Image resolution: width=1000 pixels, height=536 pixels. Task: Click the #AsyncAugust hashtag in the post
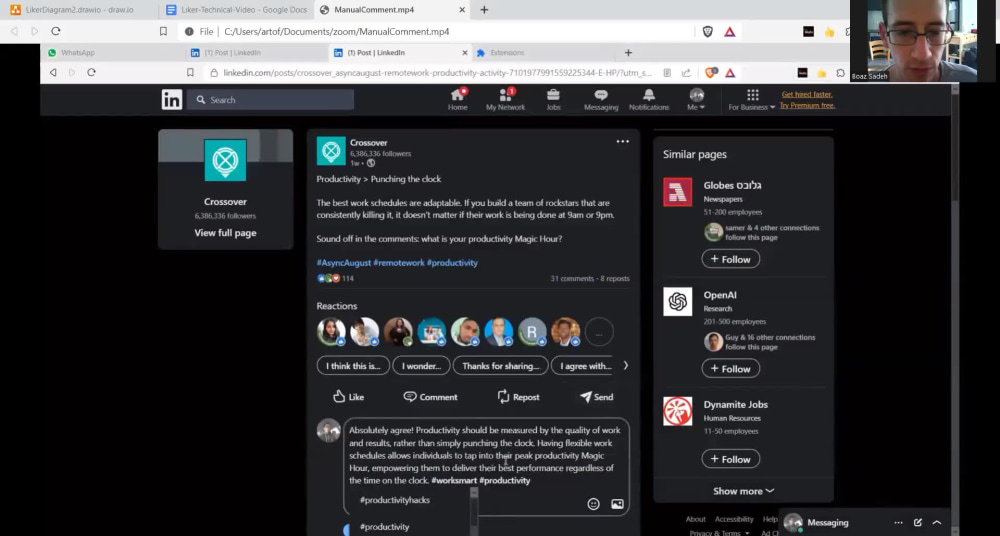[343, 263]
